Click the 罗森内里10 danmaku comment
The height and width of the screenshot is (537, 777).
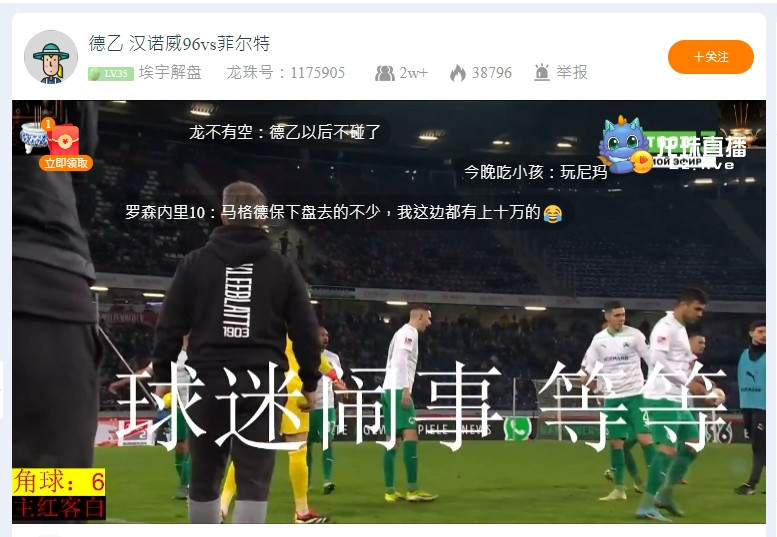(x=343, y=213)
